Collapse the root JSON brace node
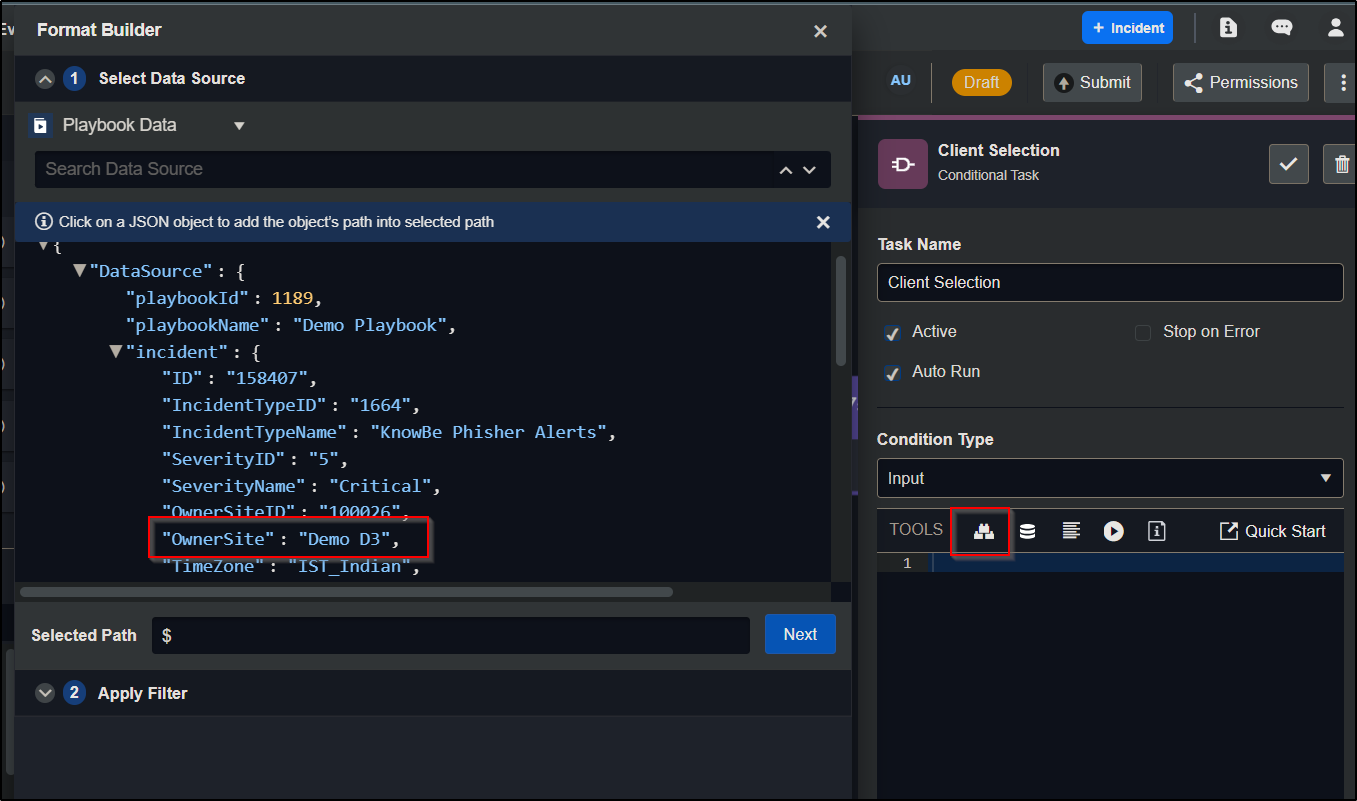The image size is (1357, 801). [x=43, y=246]
